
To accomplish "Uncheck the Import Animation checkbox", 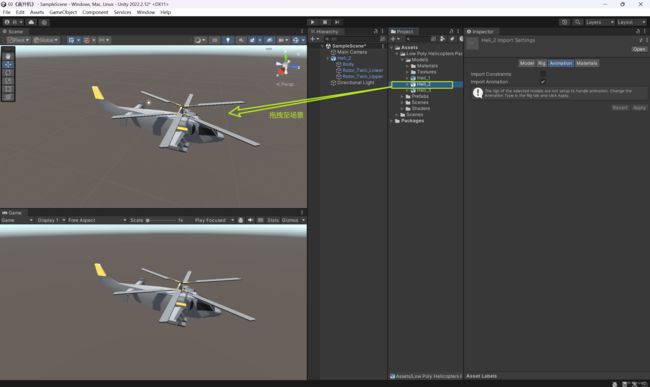I will click(x=543, y=82).
